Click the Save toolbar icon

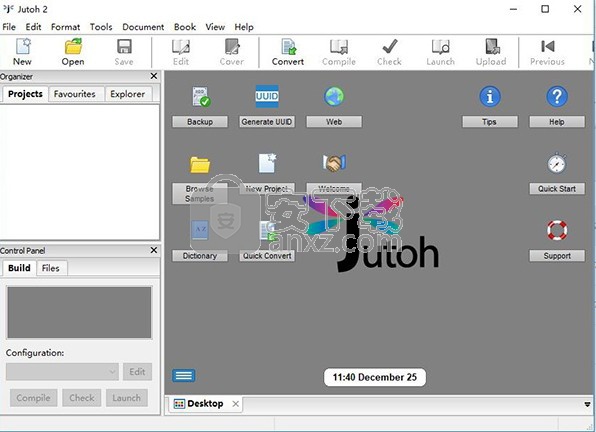tap(124, 47)
